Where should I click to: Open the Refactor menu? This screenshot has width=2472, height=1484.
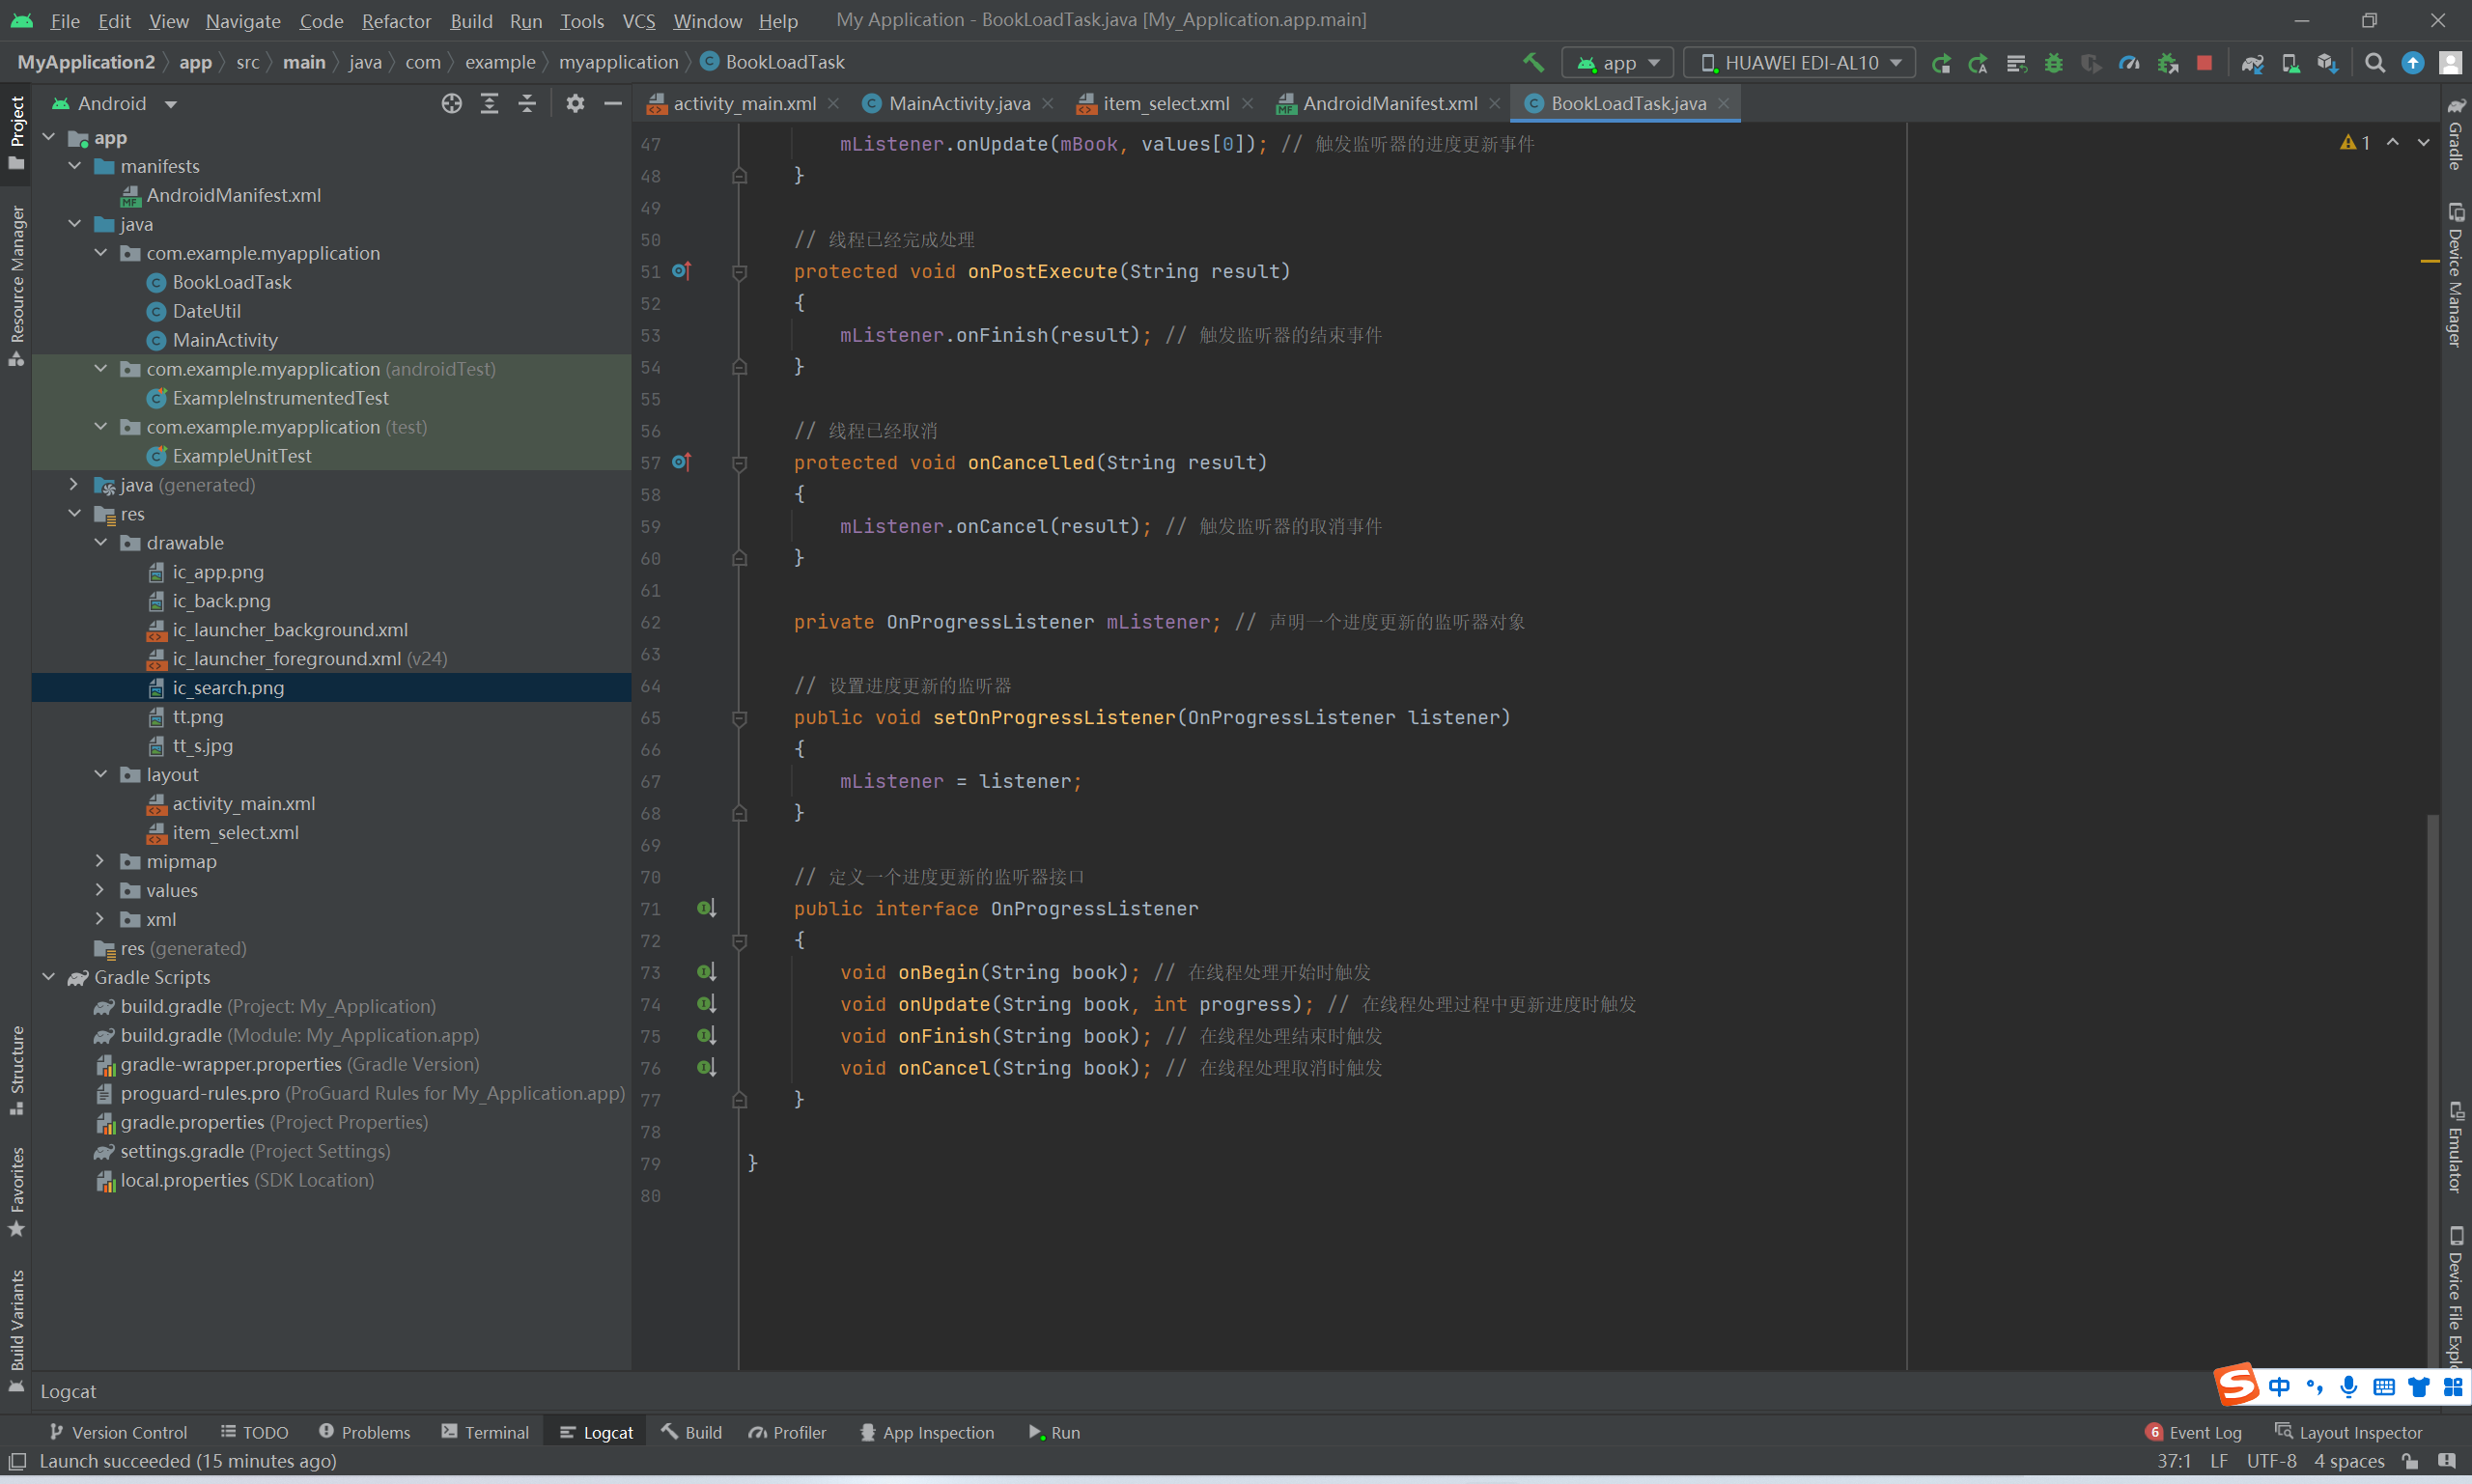(x=396, y=21)
